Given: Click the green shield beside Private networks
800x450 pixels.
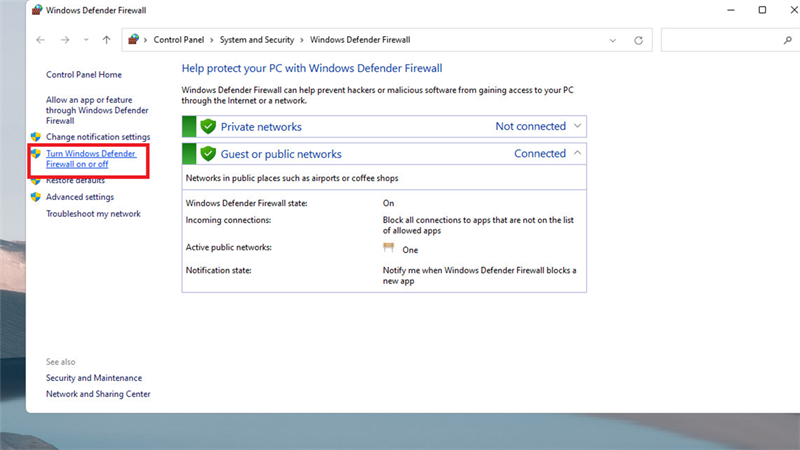Looking at the screenshot, I should click(208, 126).
